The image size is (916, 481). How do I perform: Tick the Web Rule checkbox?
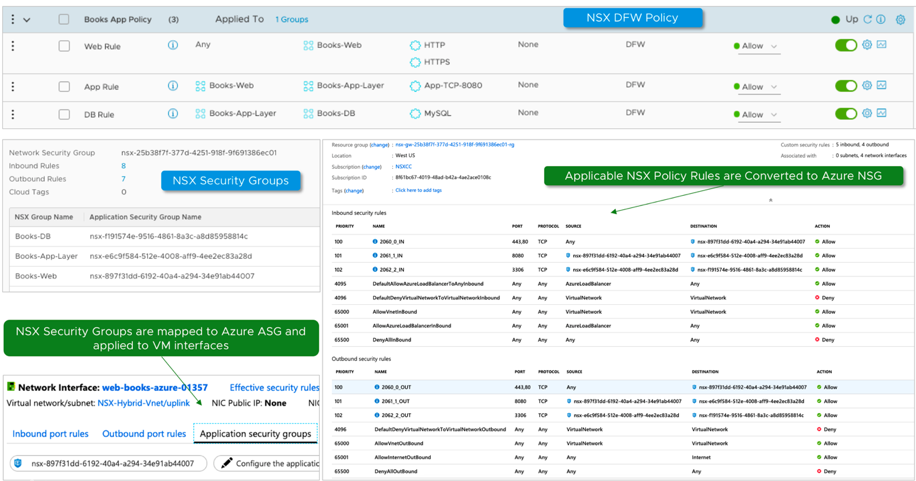tap(64, 46)
